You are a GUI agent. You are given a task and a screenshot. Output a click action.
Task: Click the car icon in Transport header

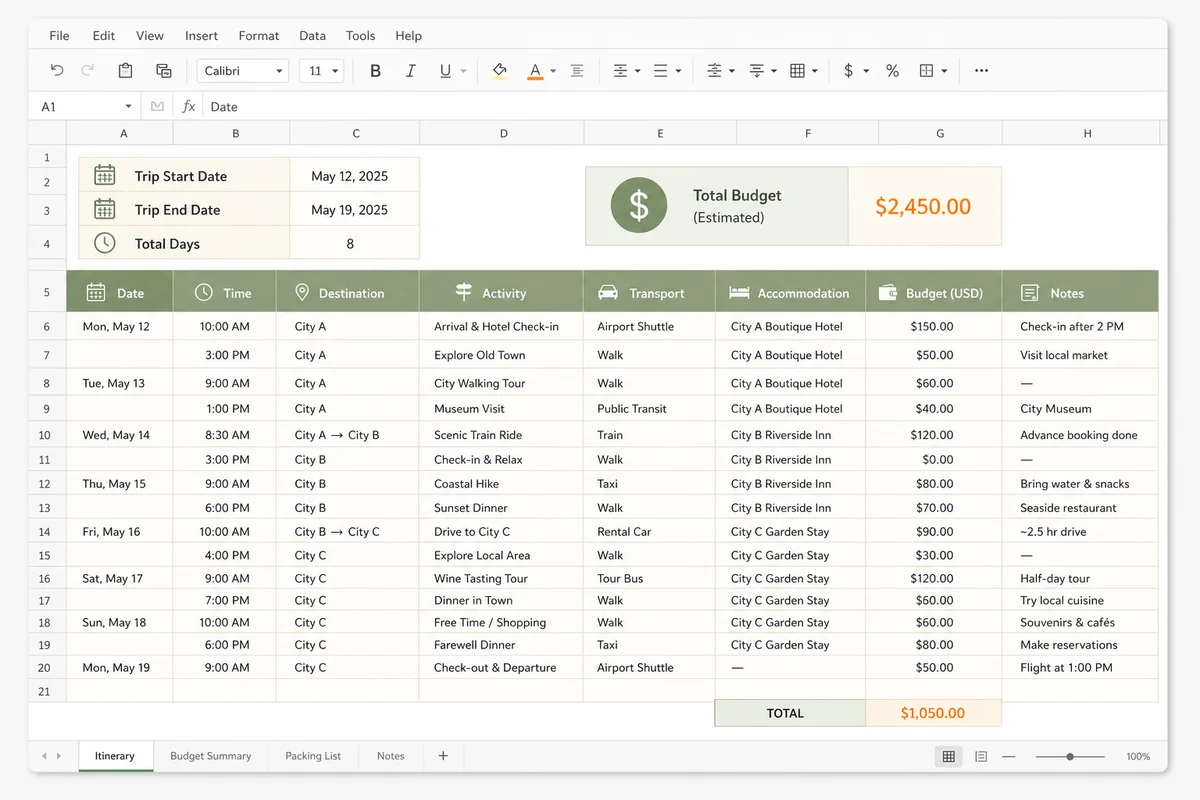pos(608,293)
